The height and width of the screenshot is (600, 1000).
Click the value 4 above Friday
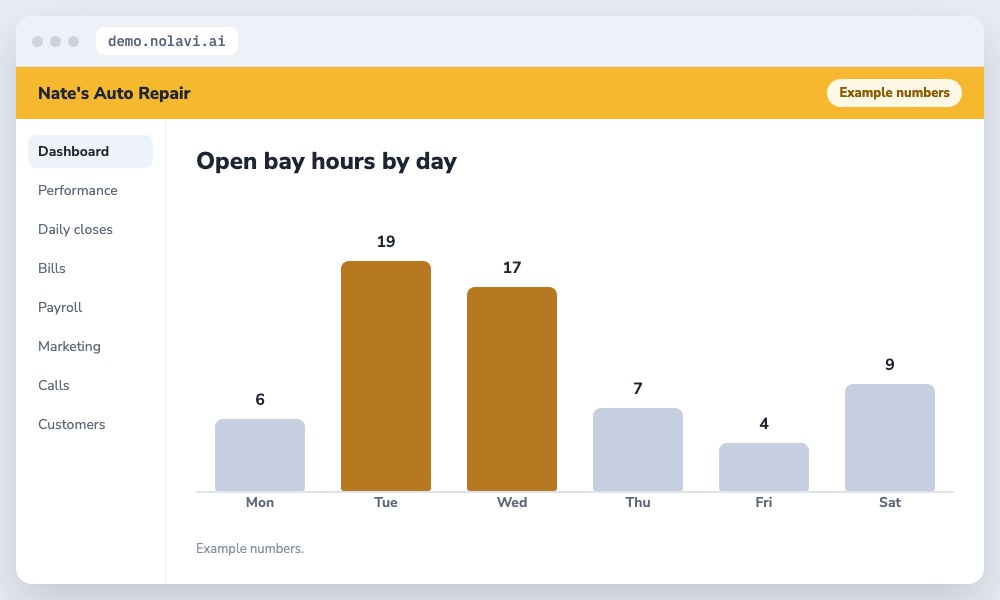(x=763, y=423)
